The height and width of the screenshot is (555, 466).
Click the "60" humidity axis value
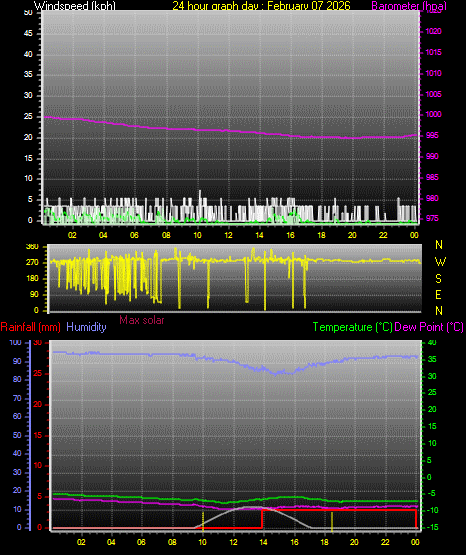17,417
